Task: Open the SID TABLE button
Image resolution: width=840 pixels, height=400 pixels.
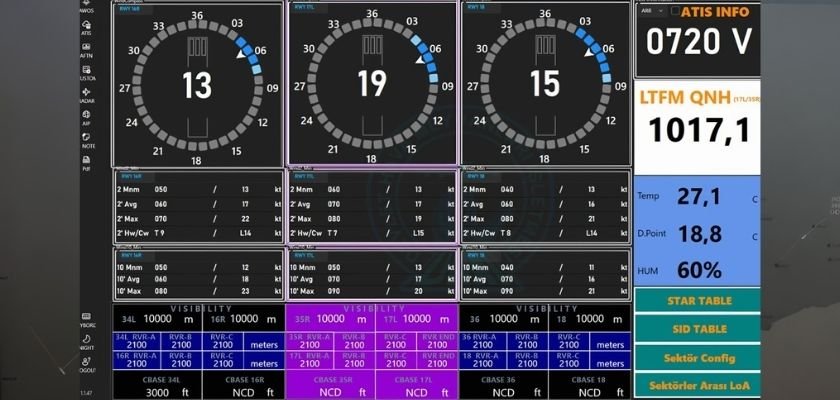Action: pos(696,328)
